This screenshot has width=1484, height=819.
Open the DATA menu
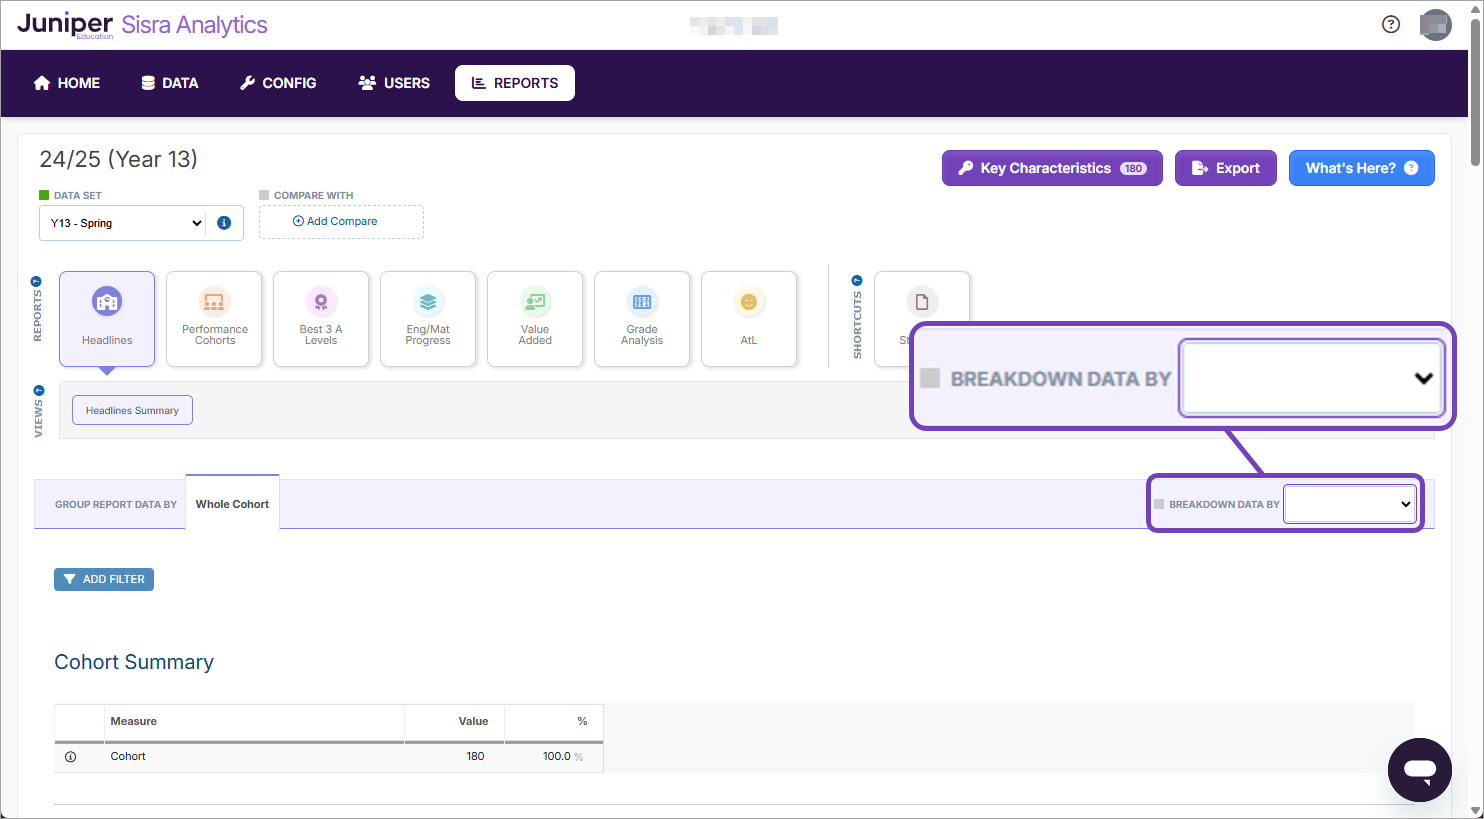pos(170,83)
